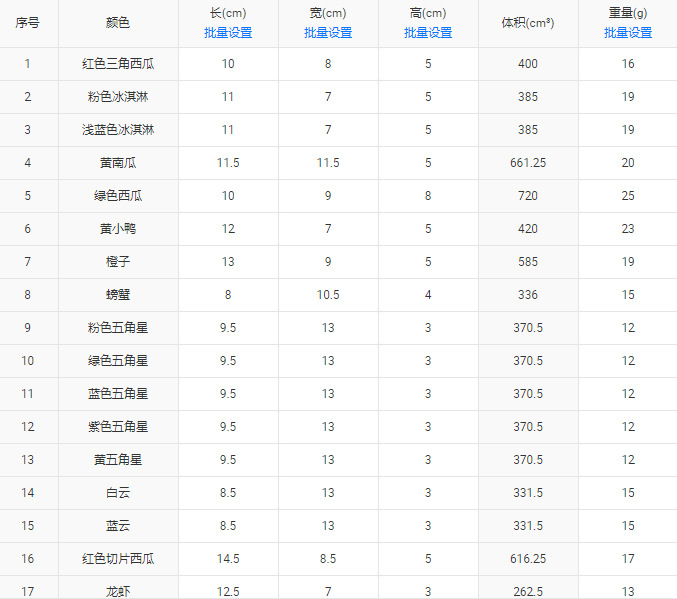This screenshot has width=677, height=599.
Task: Click length 12.5 in 龙虾 row
Action: [228, 592]
